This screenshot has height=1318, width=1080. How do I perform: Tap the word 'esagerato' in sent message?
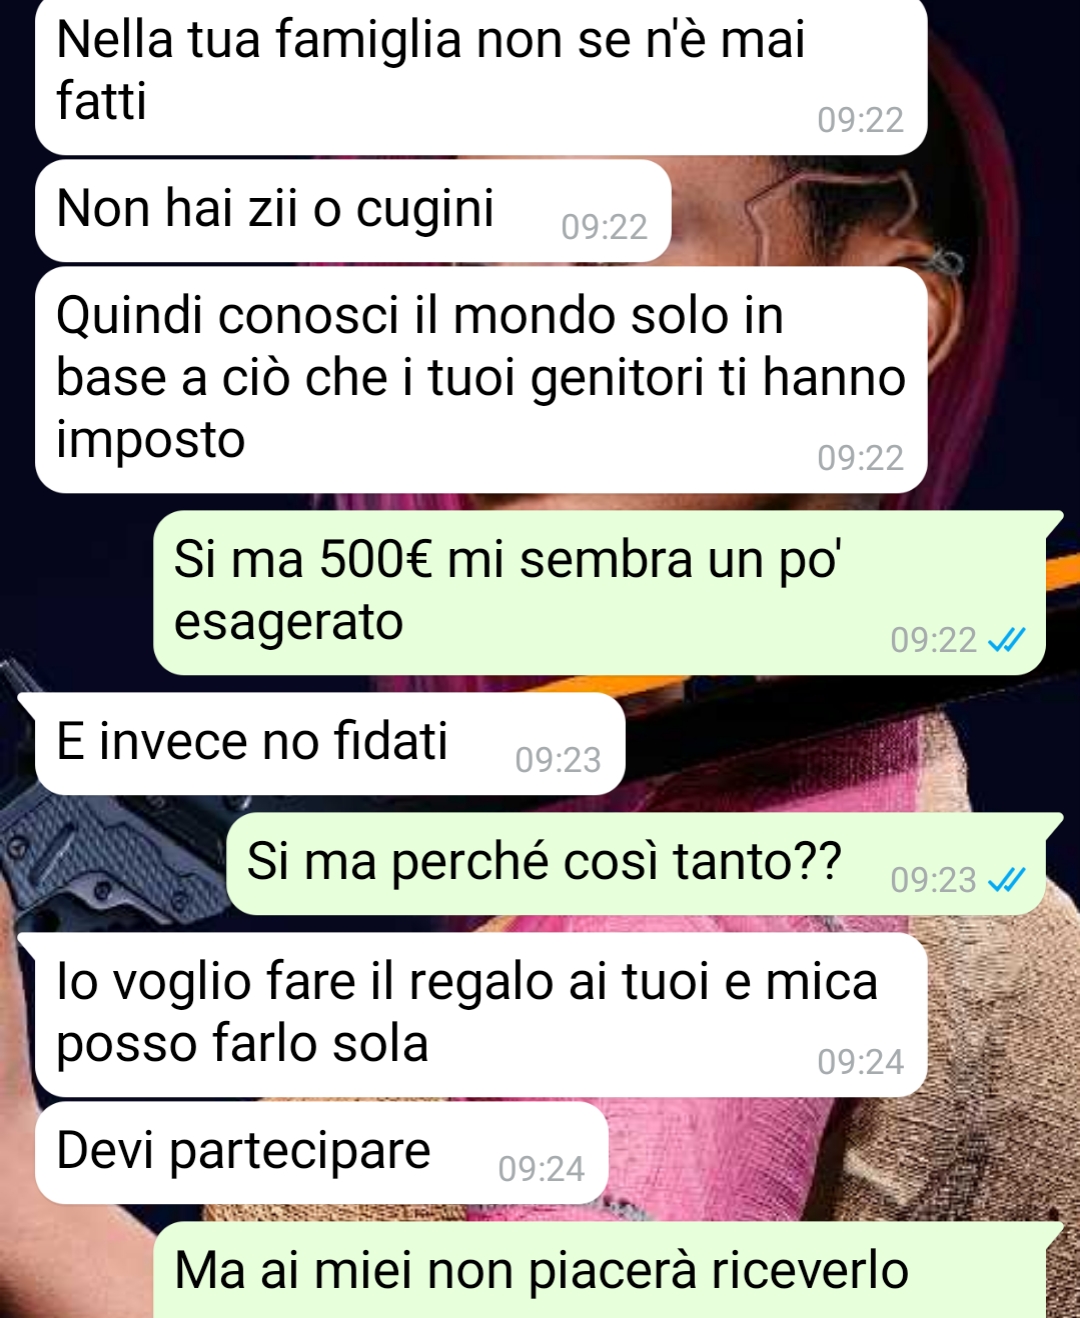(289, 622)
